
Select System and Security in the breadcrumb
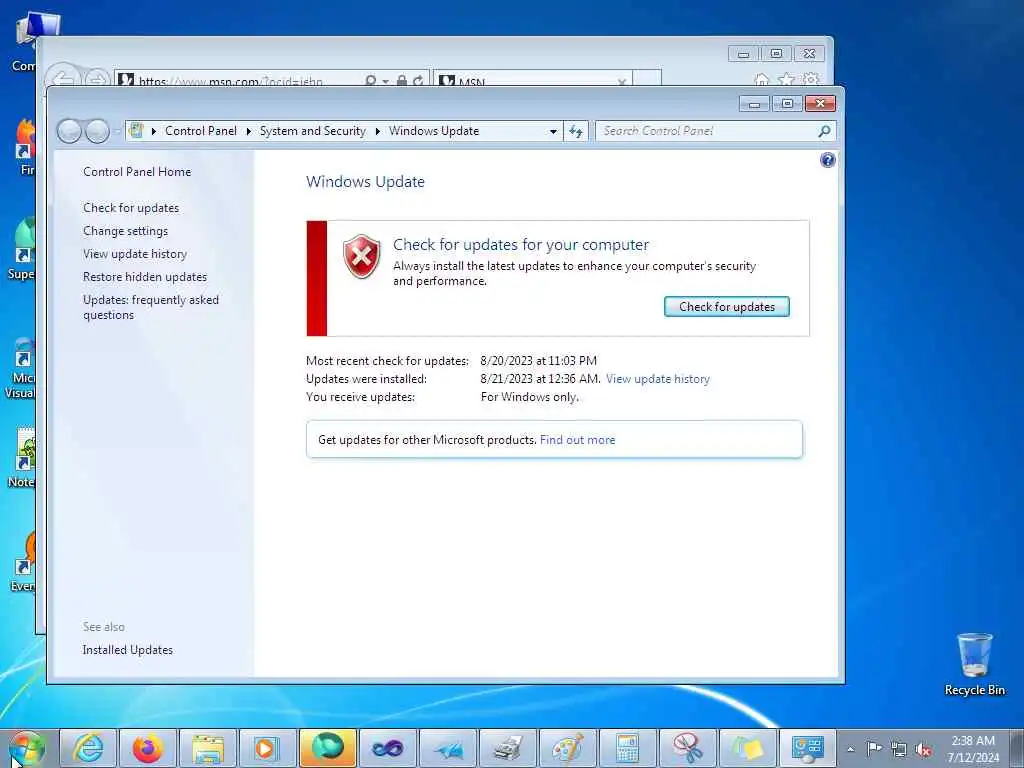click(313, 131)
